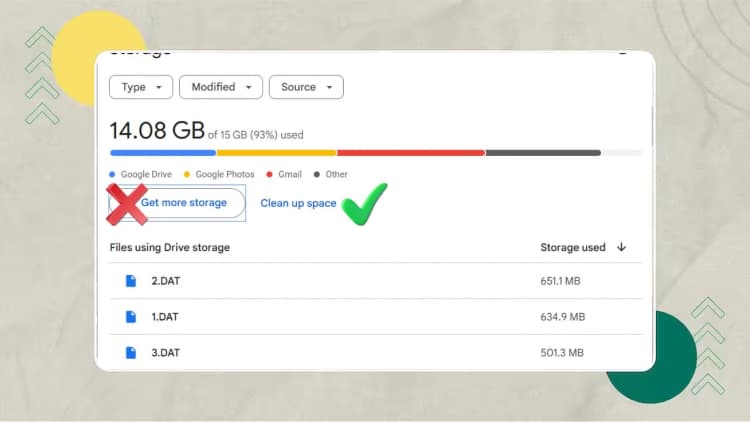
Task: Click the 3.DAT file icon
Action: [130, 352]
